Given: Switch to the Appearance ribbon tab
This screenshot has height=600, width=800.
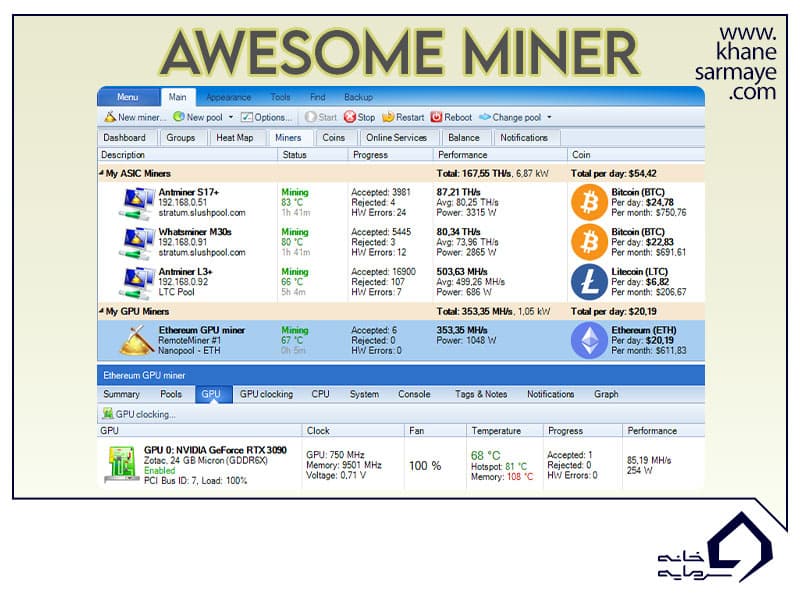Looking at the screenshot, I should coord(228,97).
